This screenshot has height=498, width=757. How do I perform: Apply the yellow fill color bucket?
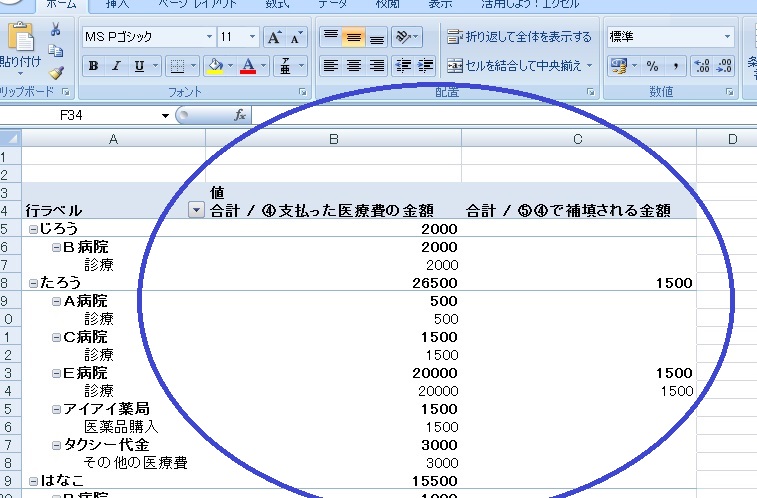coord(215,66)
